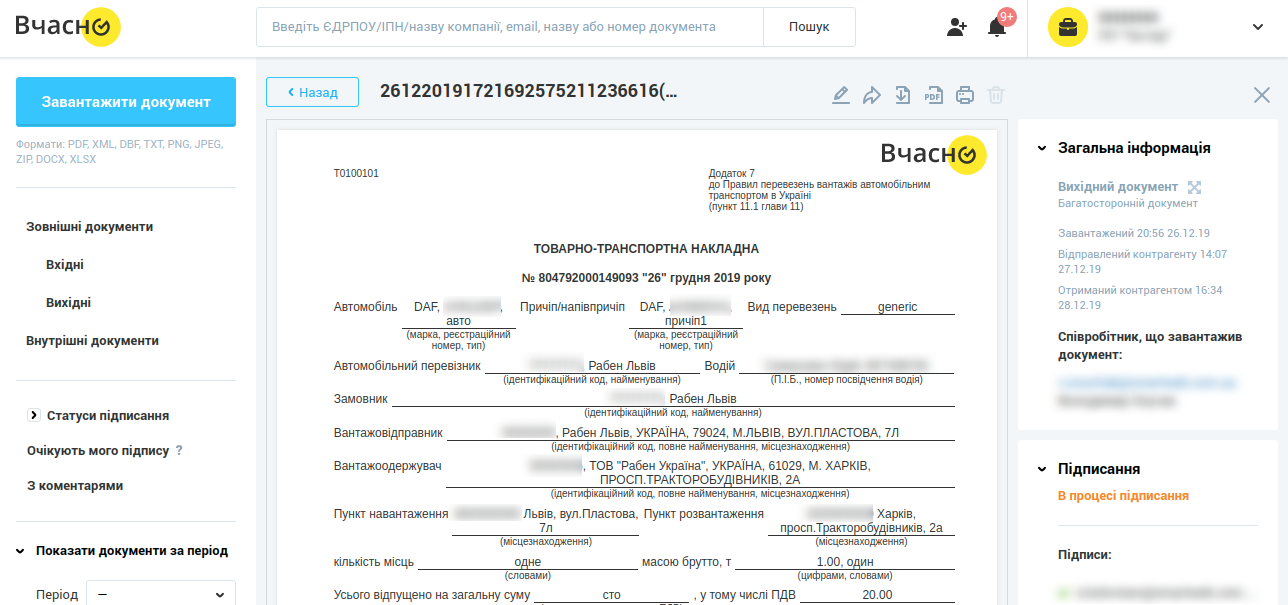Click the Назад back button
Screen dimensions: 1288x605
[x=312, y=92]
